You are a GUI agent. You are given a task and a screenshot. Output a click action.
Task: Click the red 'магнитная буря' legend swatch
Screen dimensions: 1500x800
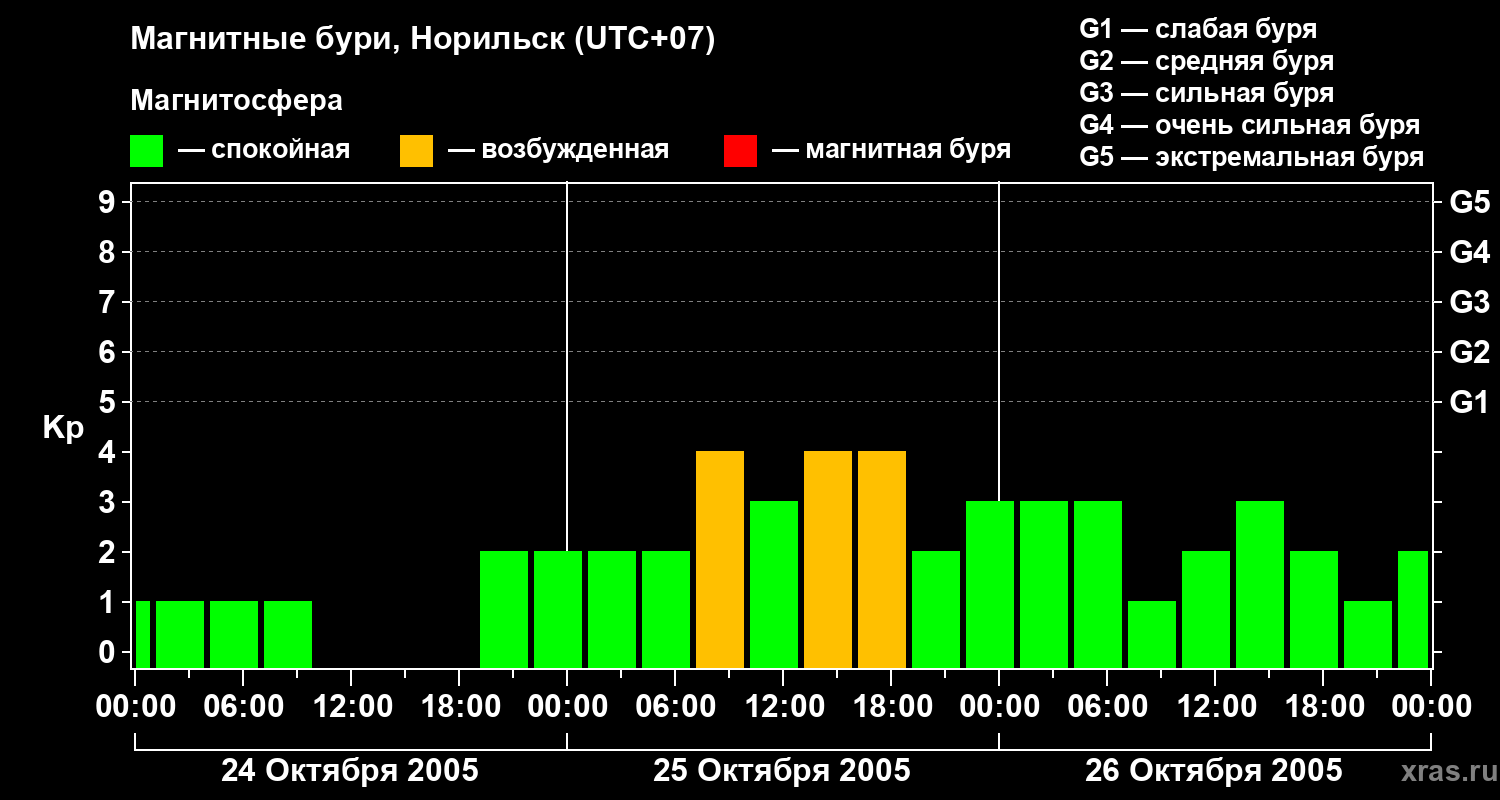pyautogui.click(x=740, y=151)
